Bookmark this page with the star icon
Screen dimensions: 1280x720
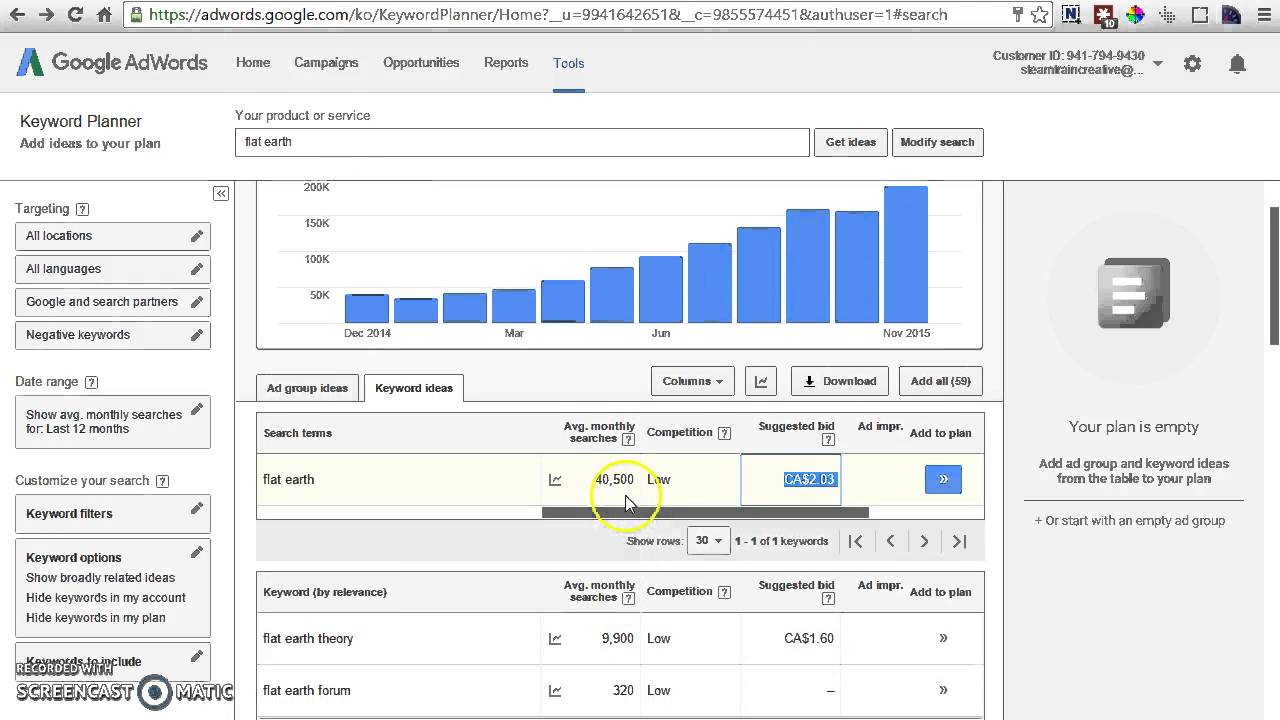tap(1040, 15)
